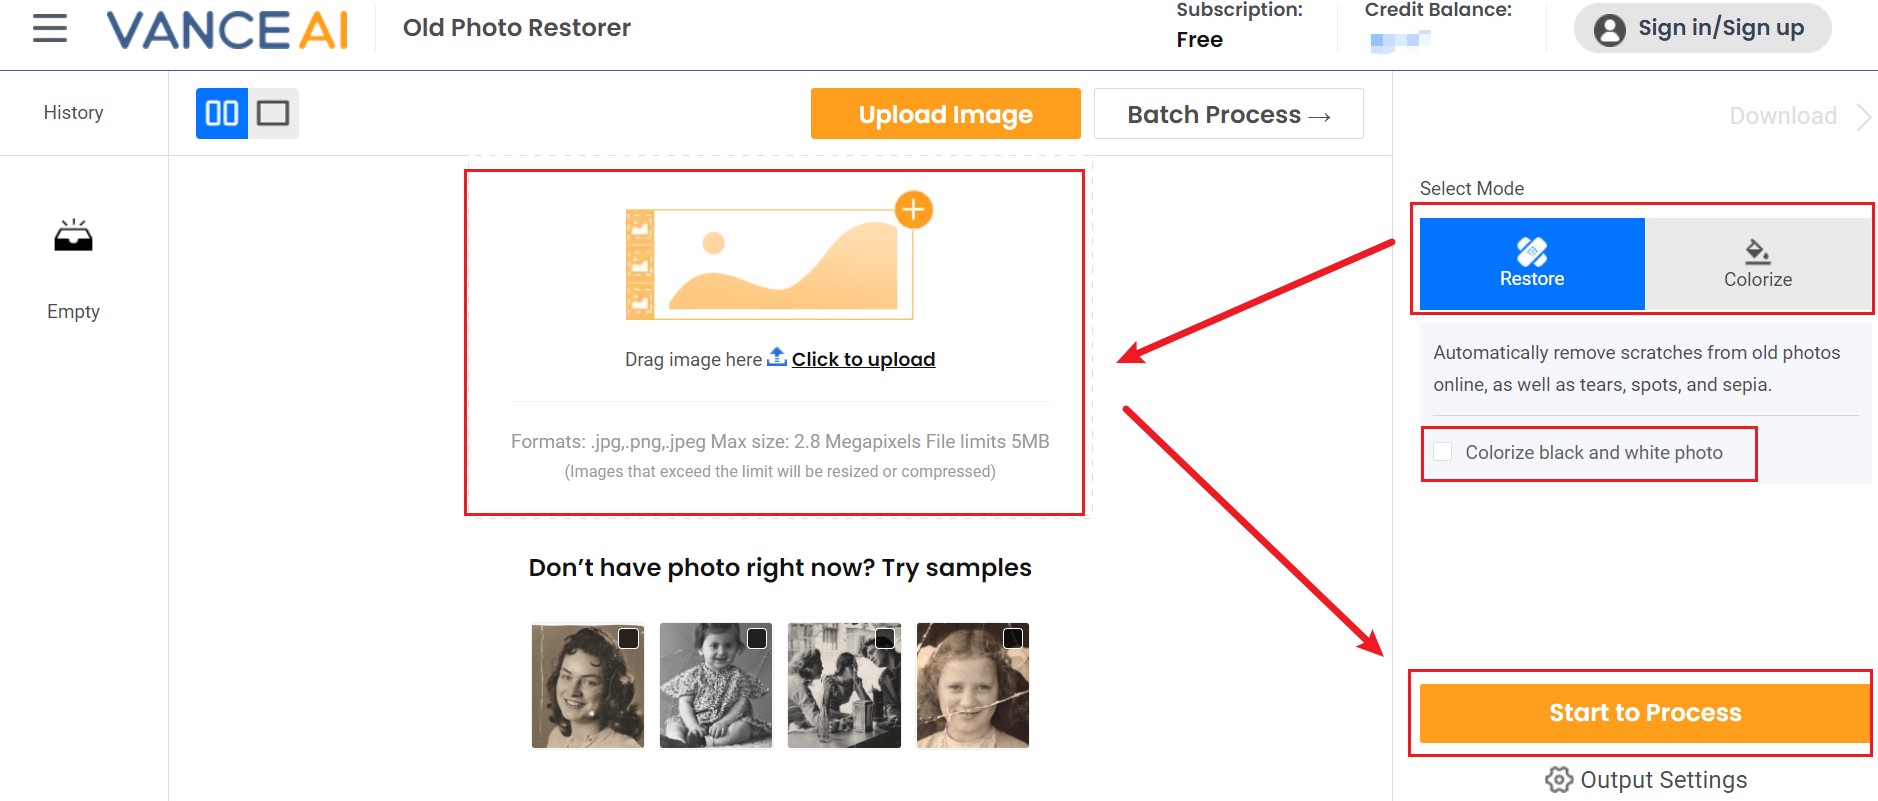Select the Restore mode tab
1878x801 pixels.
(x=1531, y=264)
